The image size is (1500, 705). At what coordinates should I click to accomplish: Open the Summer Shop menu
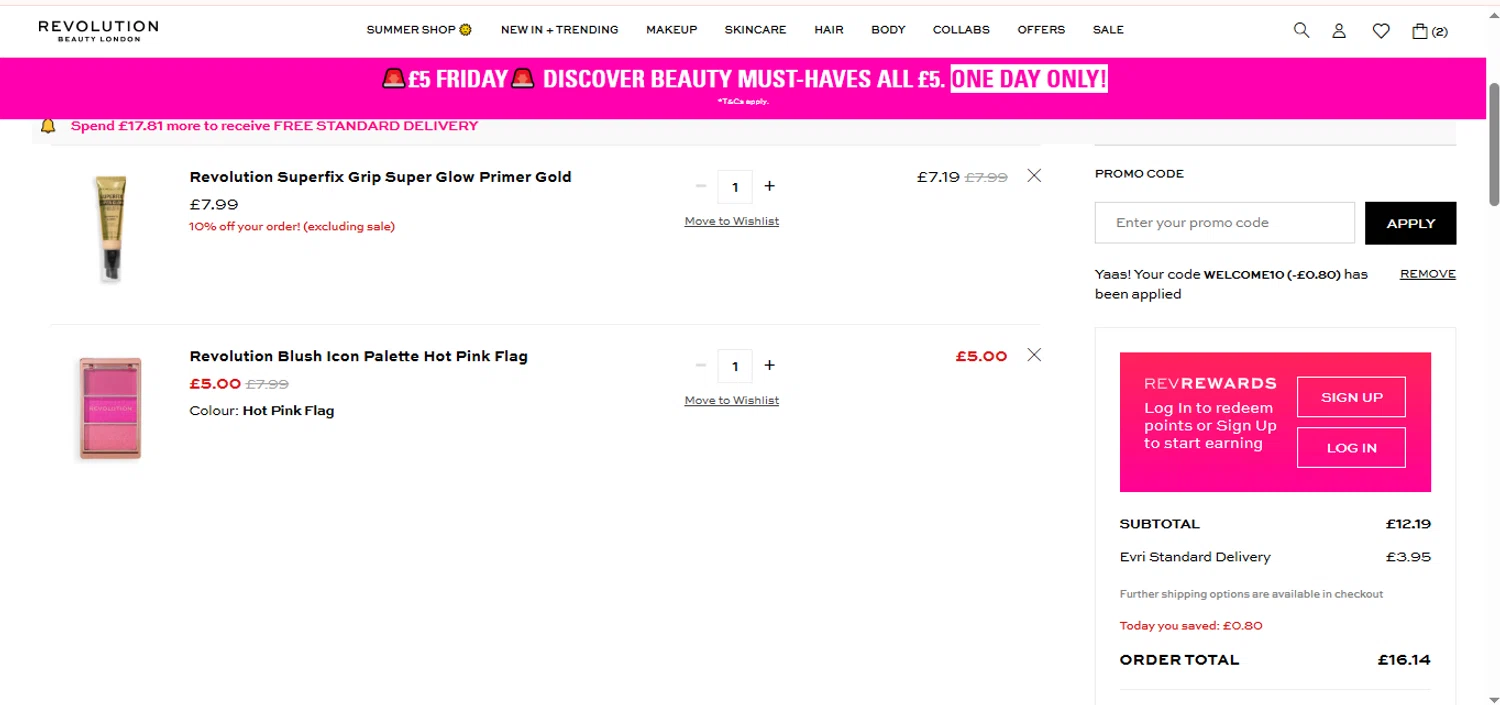[419, 30]
